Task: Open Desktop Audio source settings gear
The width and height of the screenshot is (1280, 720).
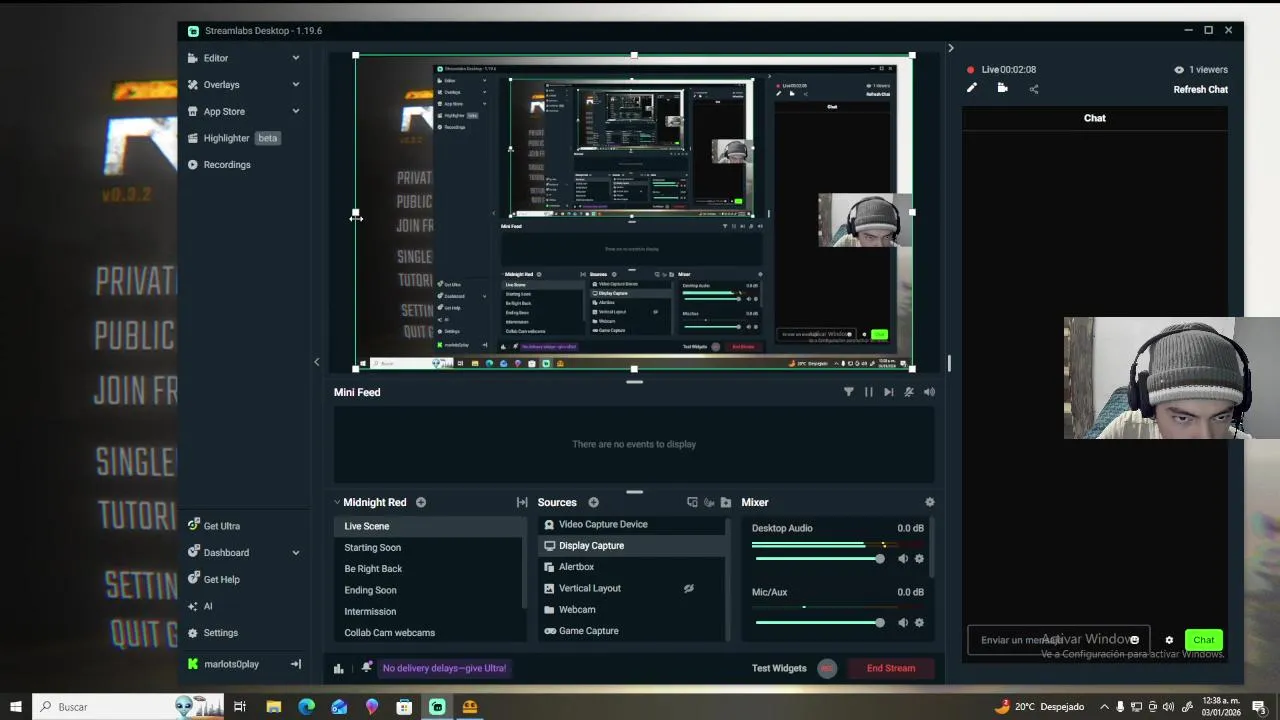Action: click(x=920, y=559)
